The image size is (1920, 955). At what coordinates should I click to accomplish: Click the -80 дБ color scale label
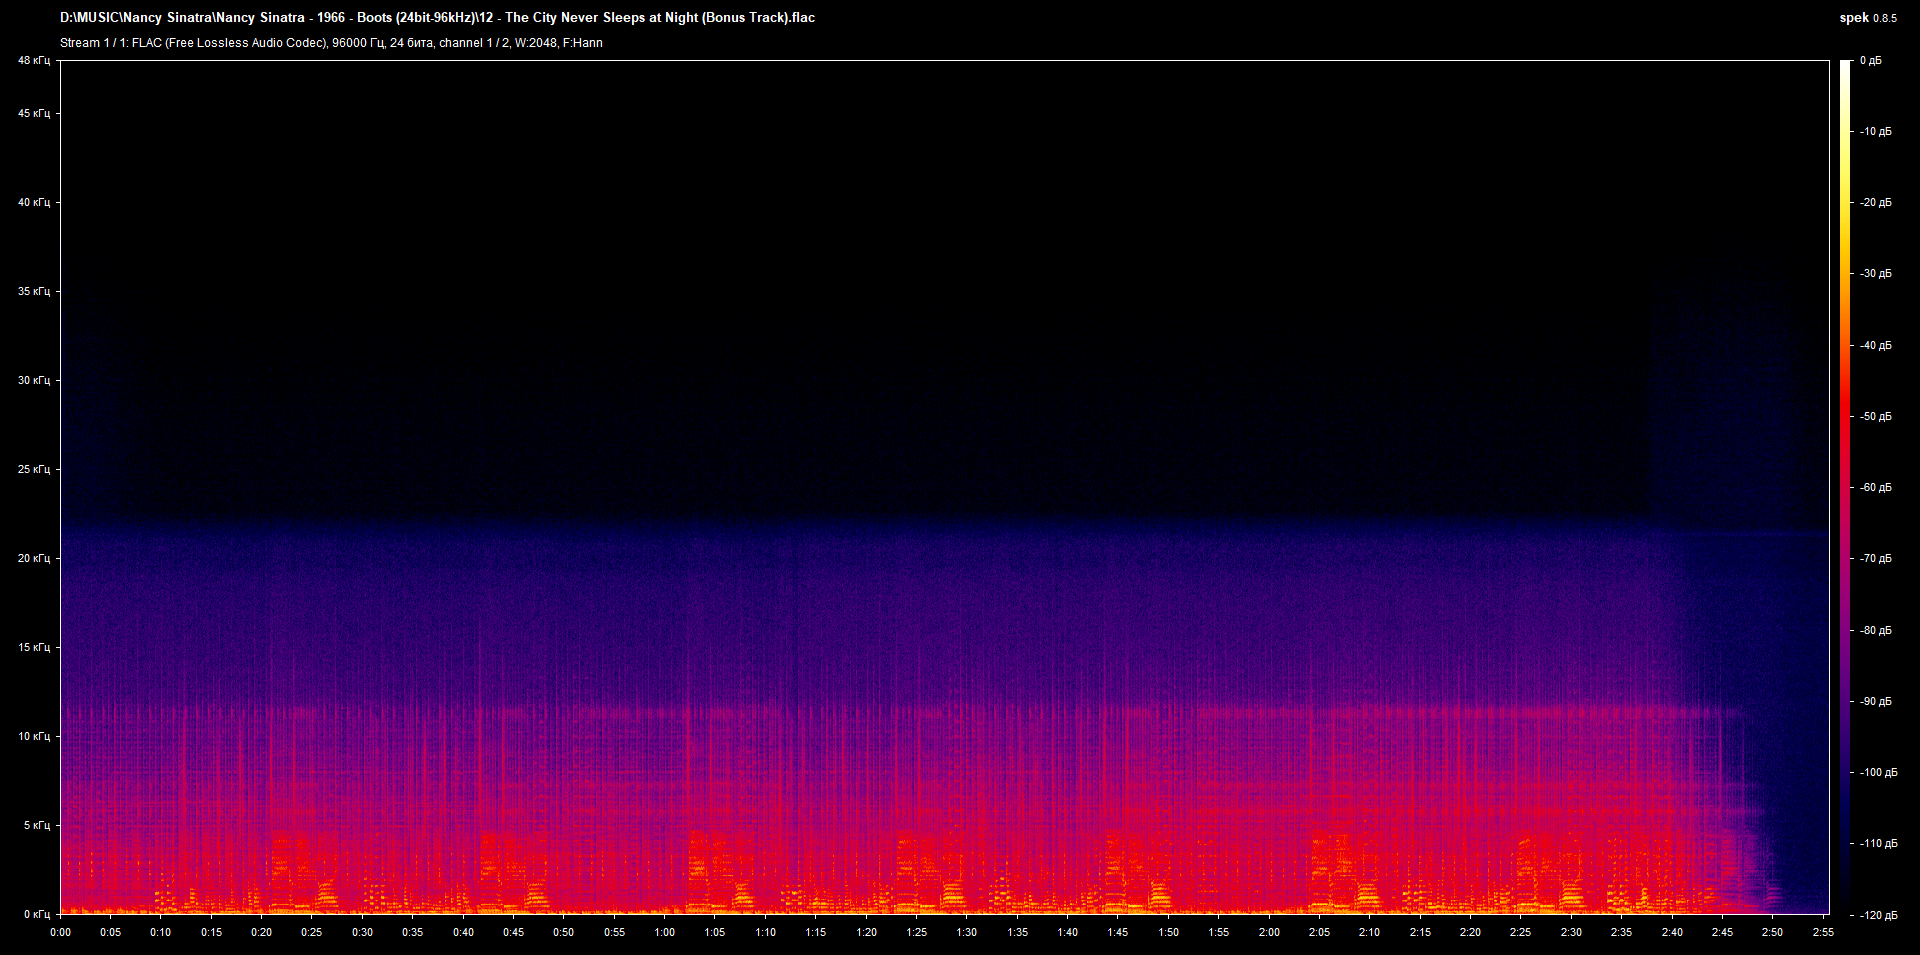click(x=1875, y=631)
